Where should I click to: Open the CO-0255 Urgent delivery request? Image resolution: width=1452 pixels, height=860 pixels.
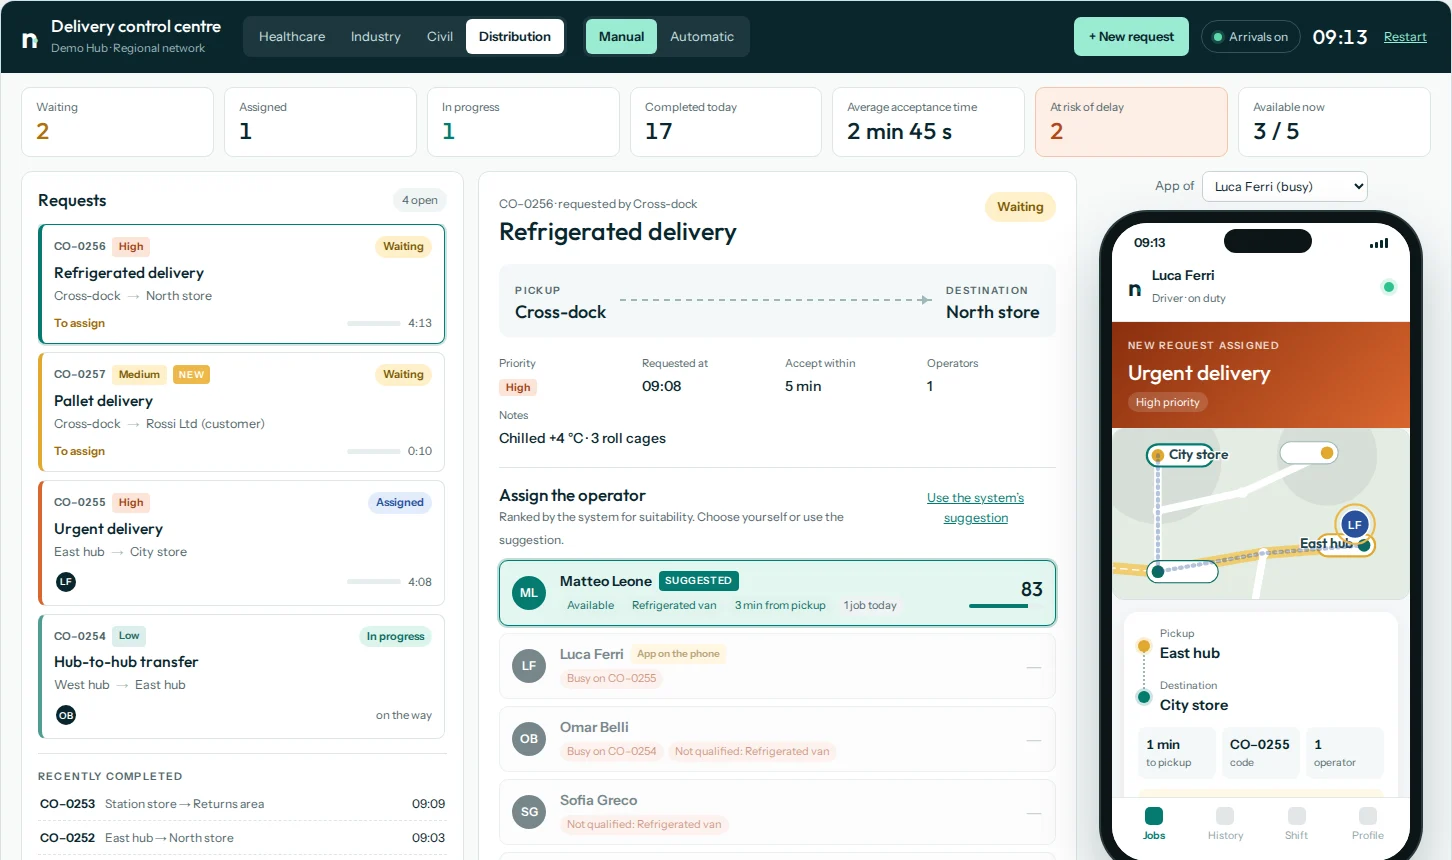coord(241,543)
